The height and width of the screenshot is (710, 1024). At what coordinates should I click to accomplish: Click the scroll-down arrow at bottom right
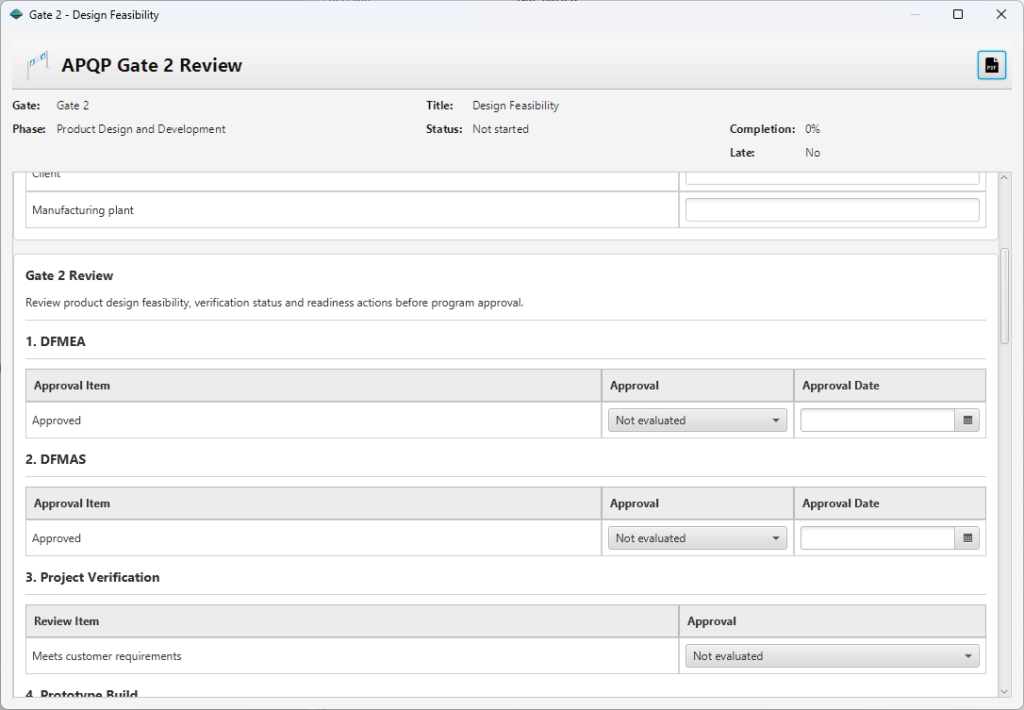click(x=1004, y=690)
